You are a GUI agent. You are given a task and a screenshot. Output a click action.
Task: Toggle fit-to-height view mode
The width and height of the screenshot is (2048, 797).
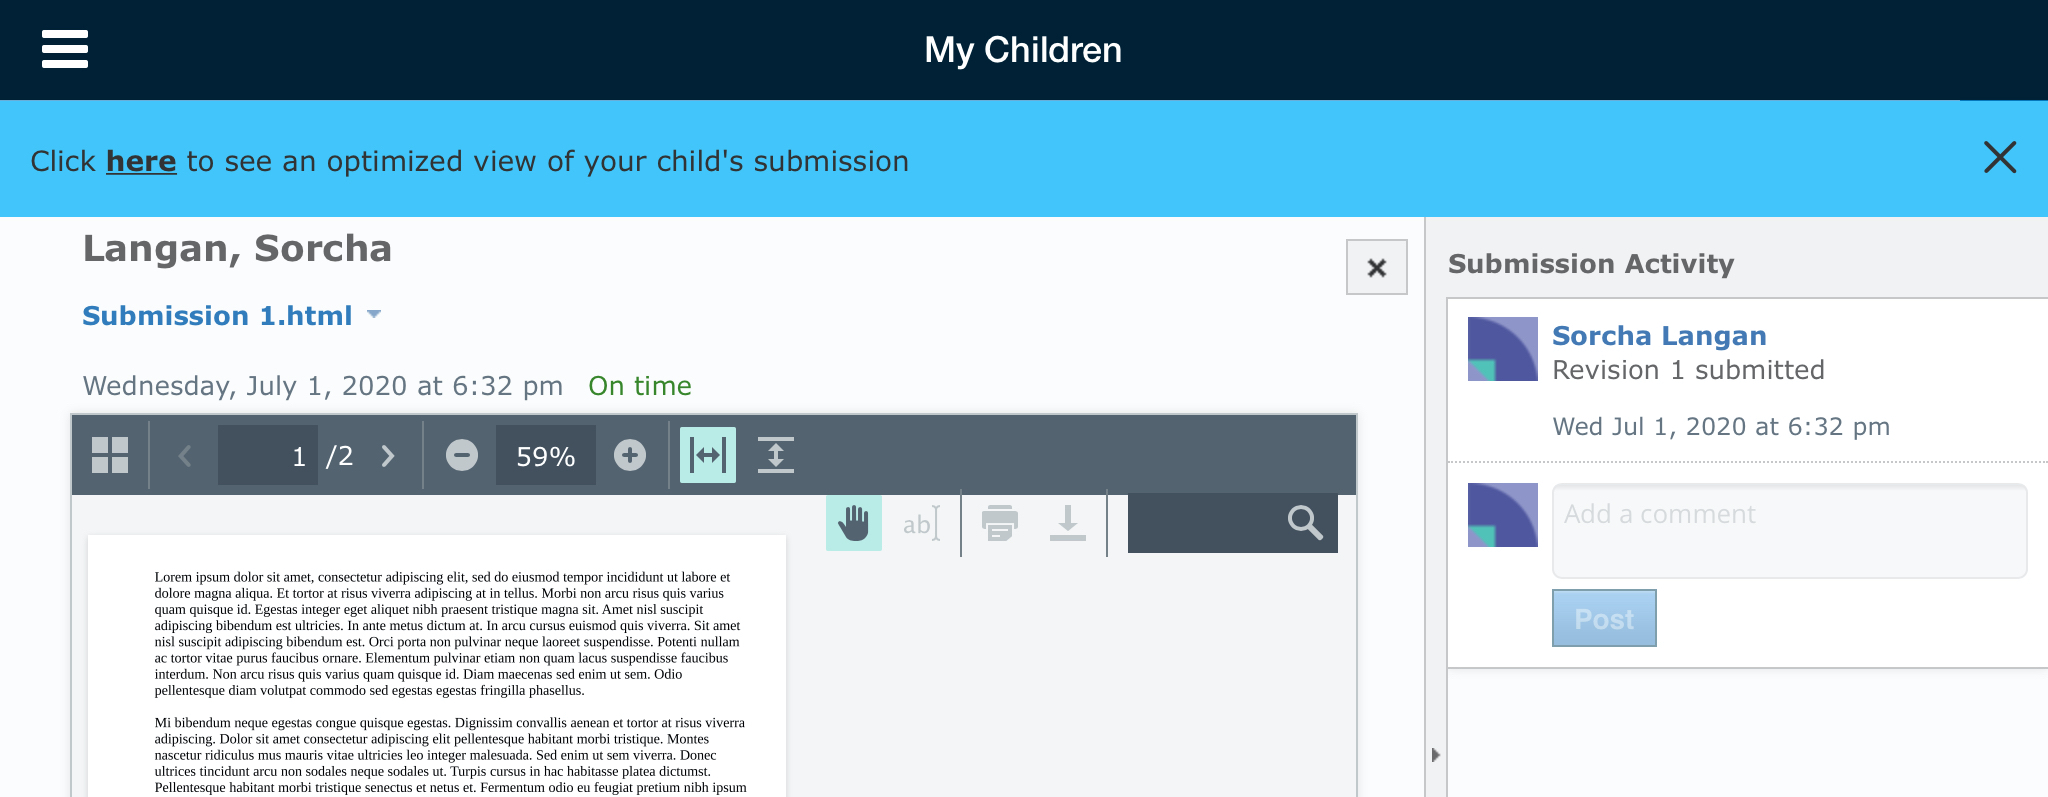pyautogui.click(x=775, y=455)
